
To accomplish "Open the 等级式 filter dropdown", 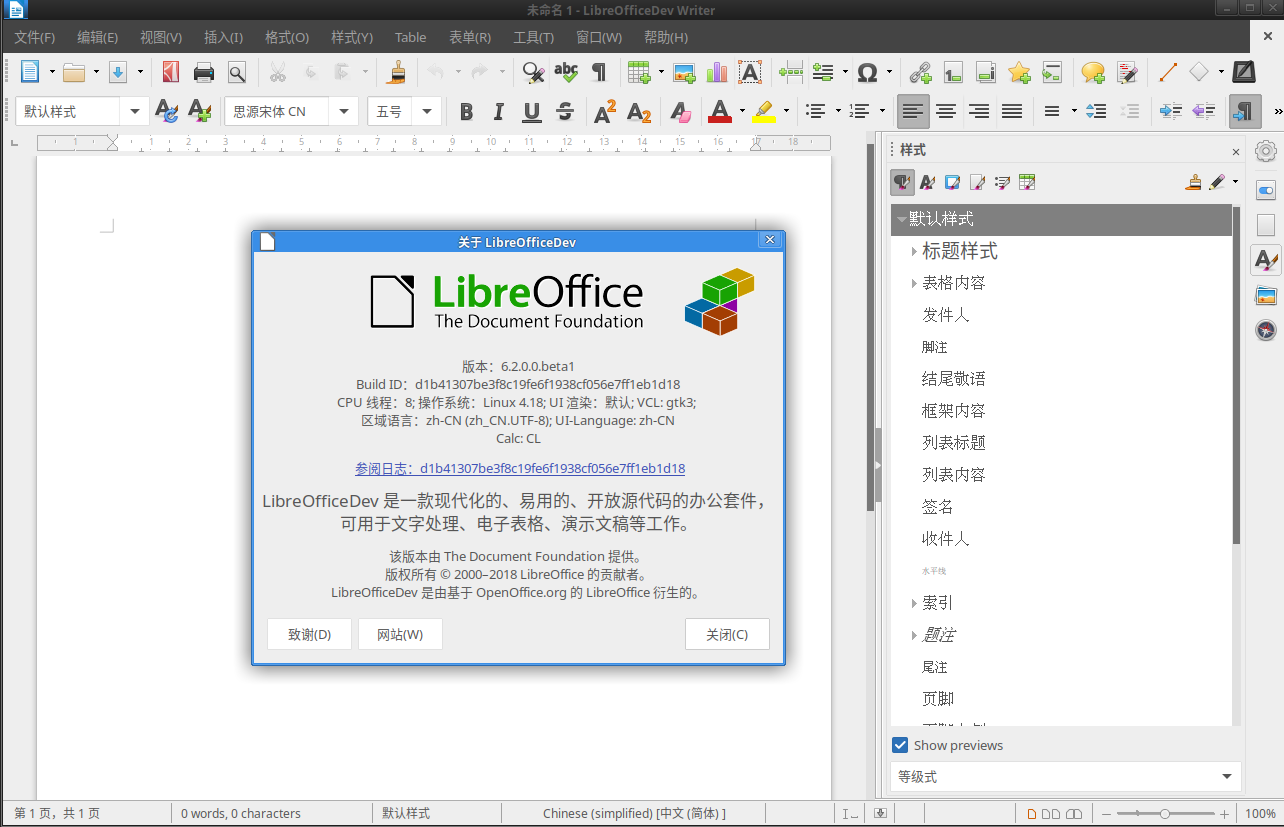I will 1066,777.
